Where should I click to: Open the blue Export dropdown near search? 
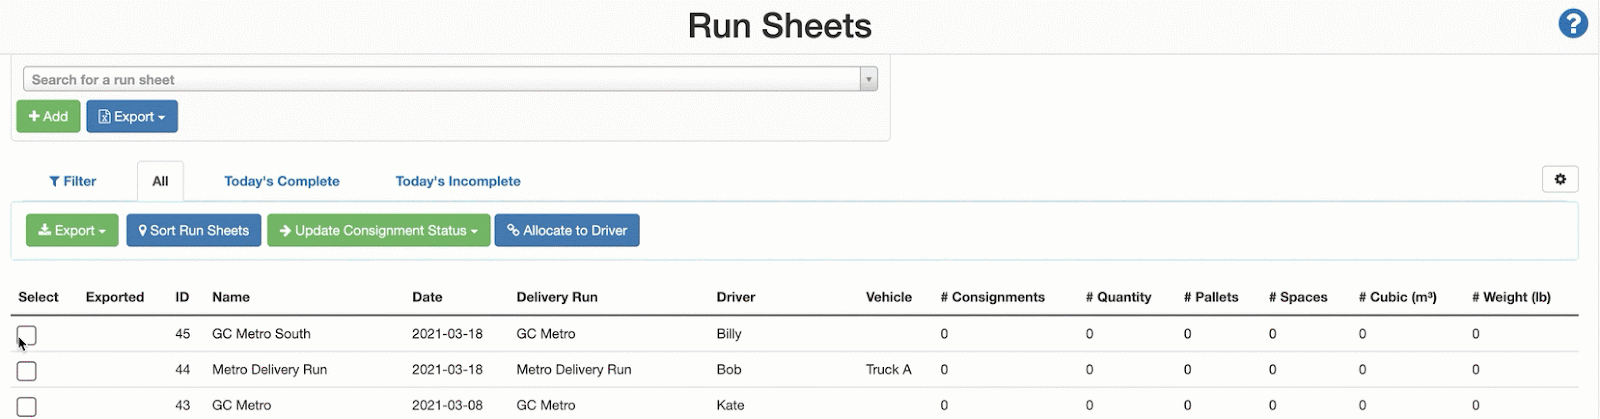pyautogui.click(x=132, y=116)
